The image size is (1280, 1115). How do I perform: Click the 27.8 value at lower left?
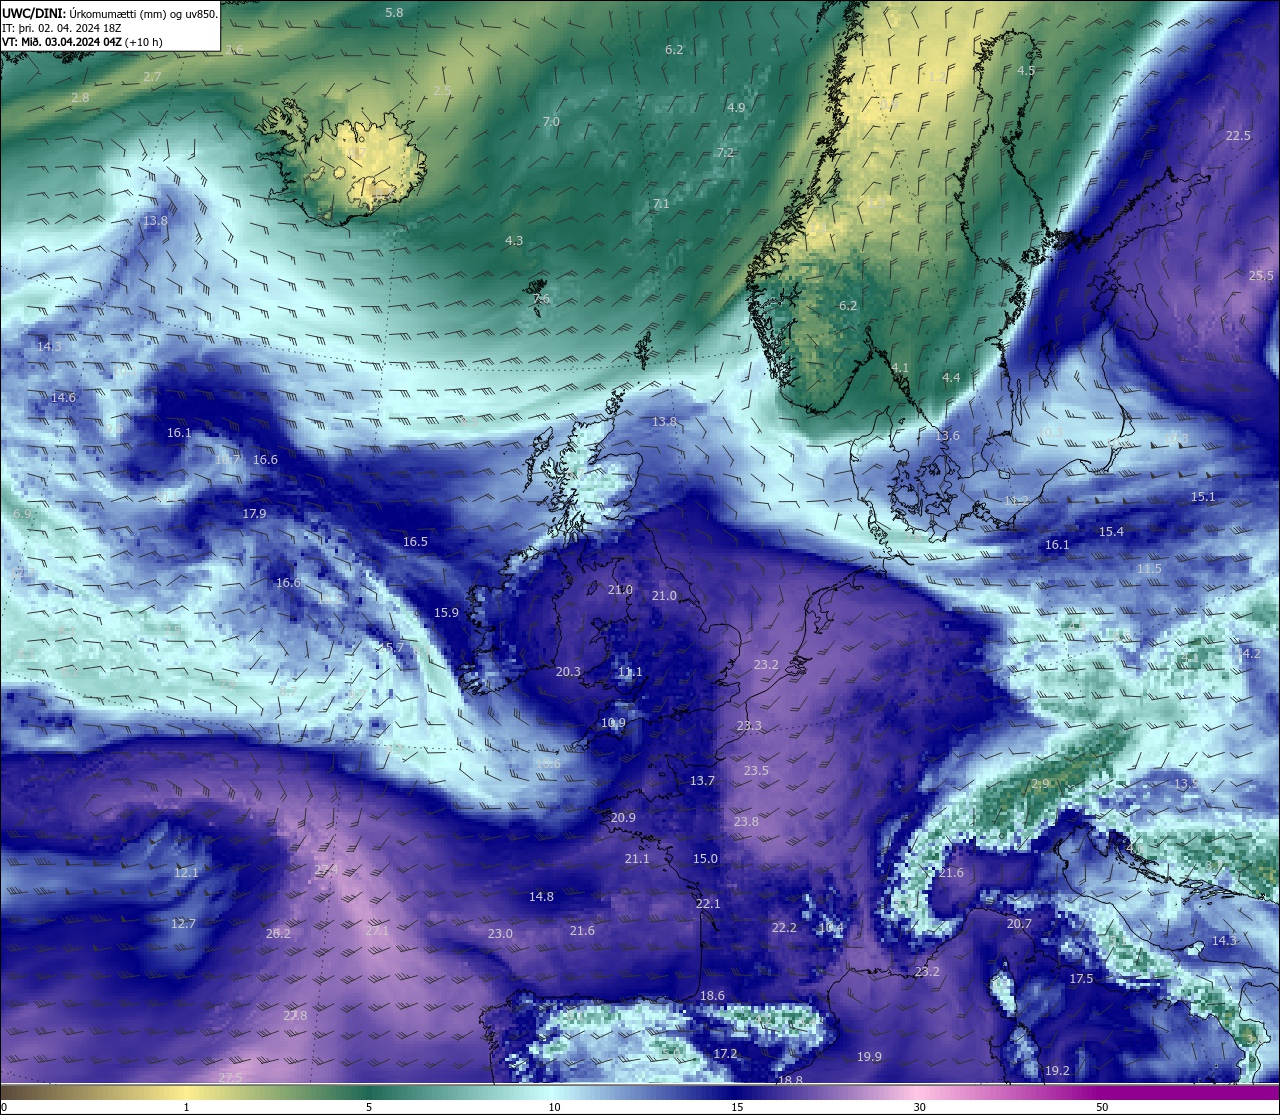(x=295, y=1015)
